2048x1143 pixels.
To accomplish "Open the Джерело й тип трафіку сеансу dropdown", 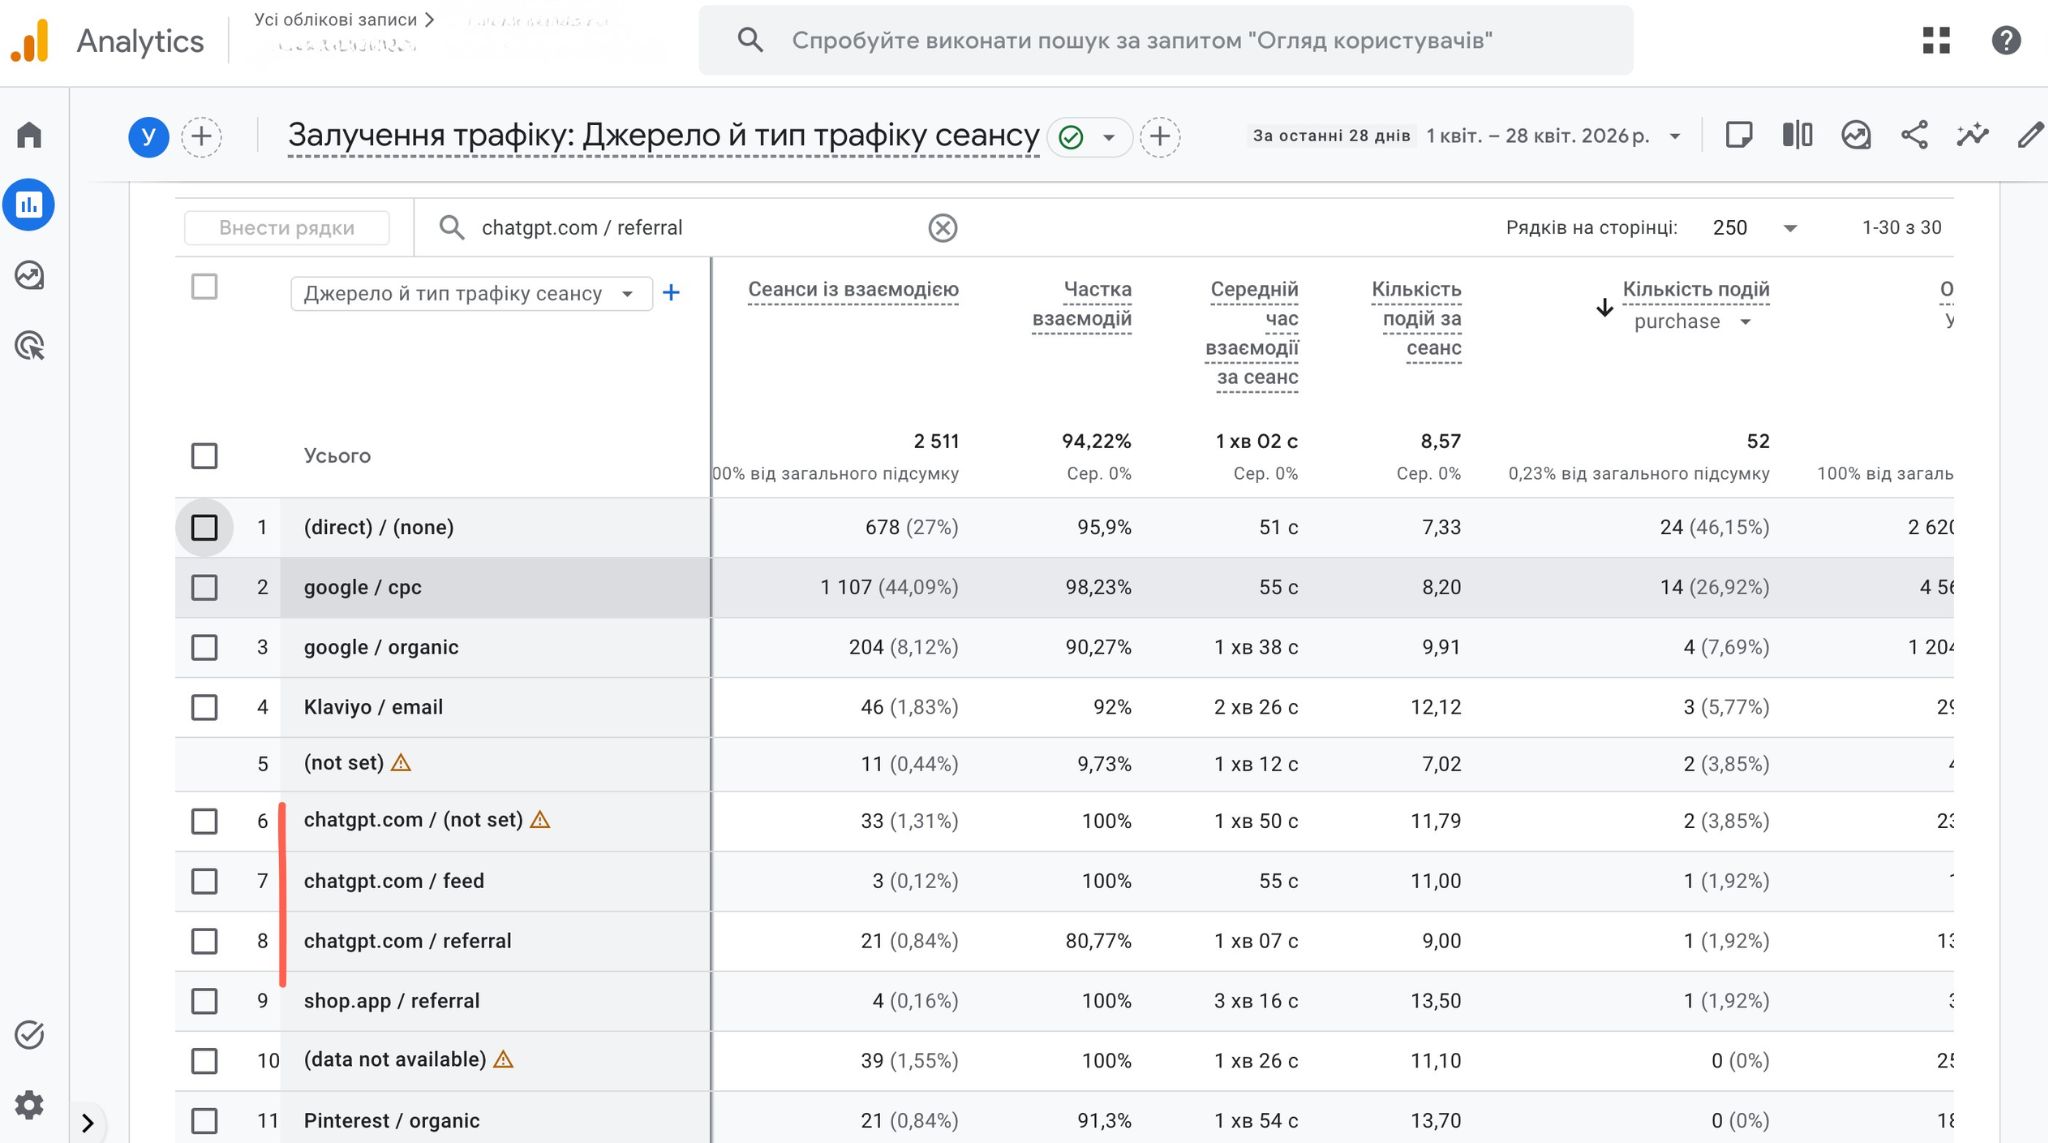I will coord(471,294).
